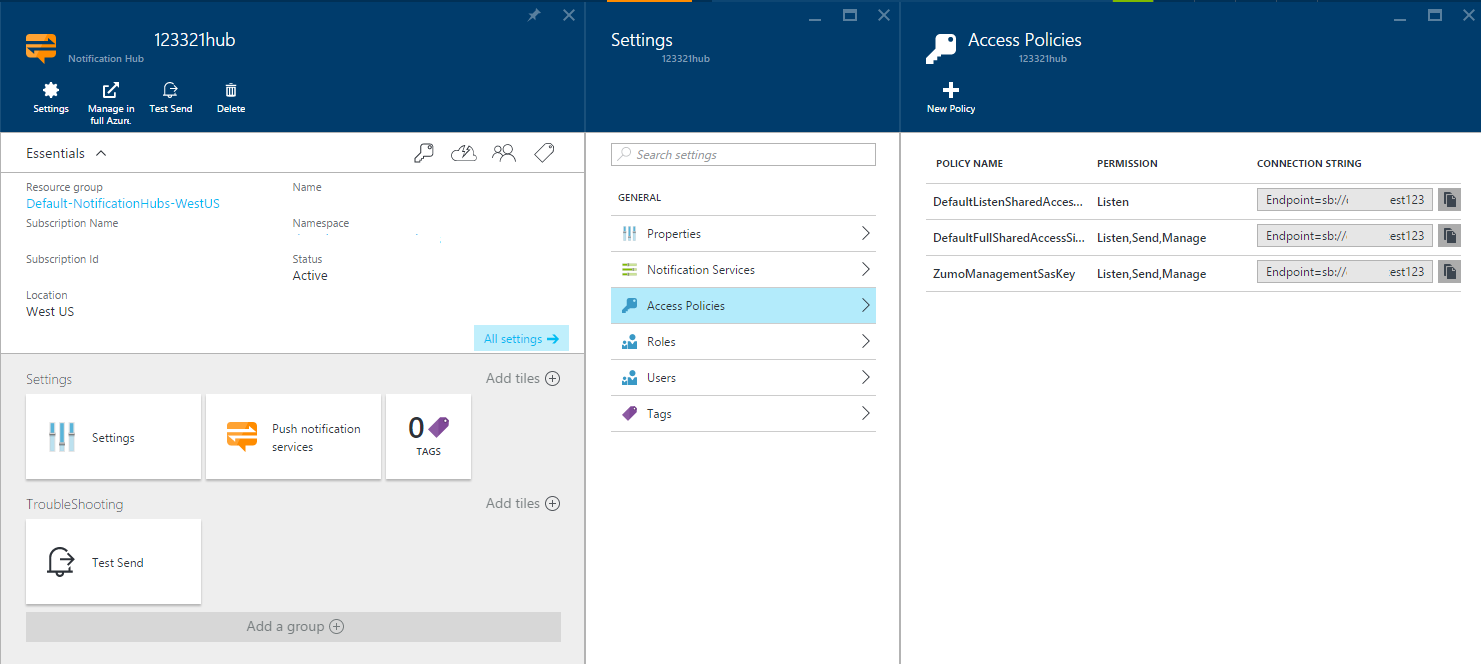Copy the ZumoManagementSasKey connection string
The width and height of the screenshot is (1481, 664).
point(1449,271)
